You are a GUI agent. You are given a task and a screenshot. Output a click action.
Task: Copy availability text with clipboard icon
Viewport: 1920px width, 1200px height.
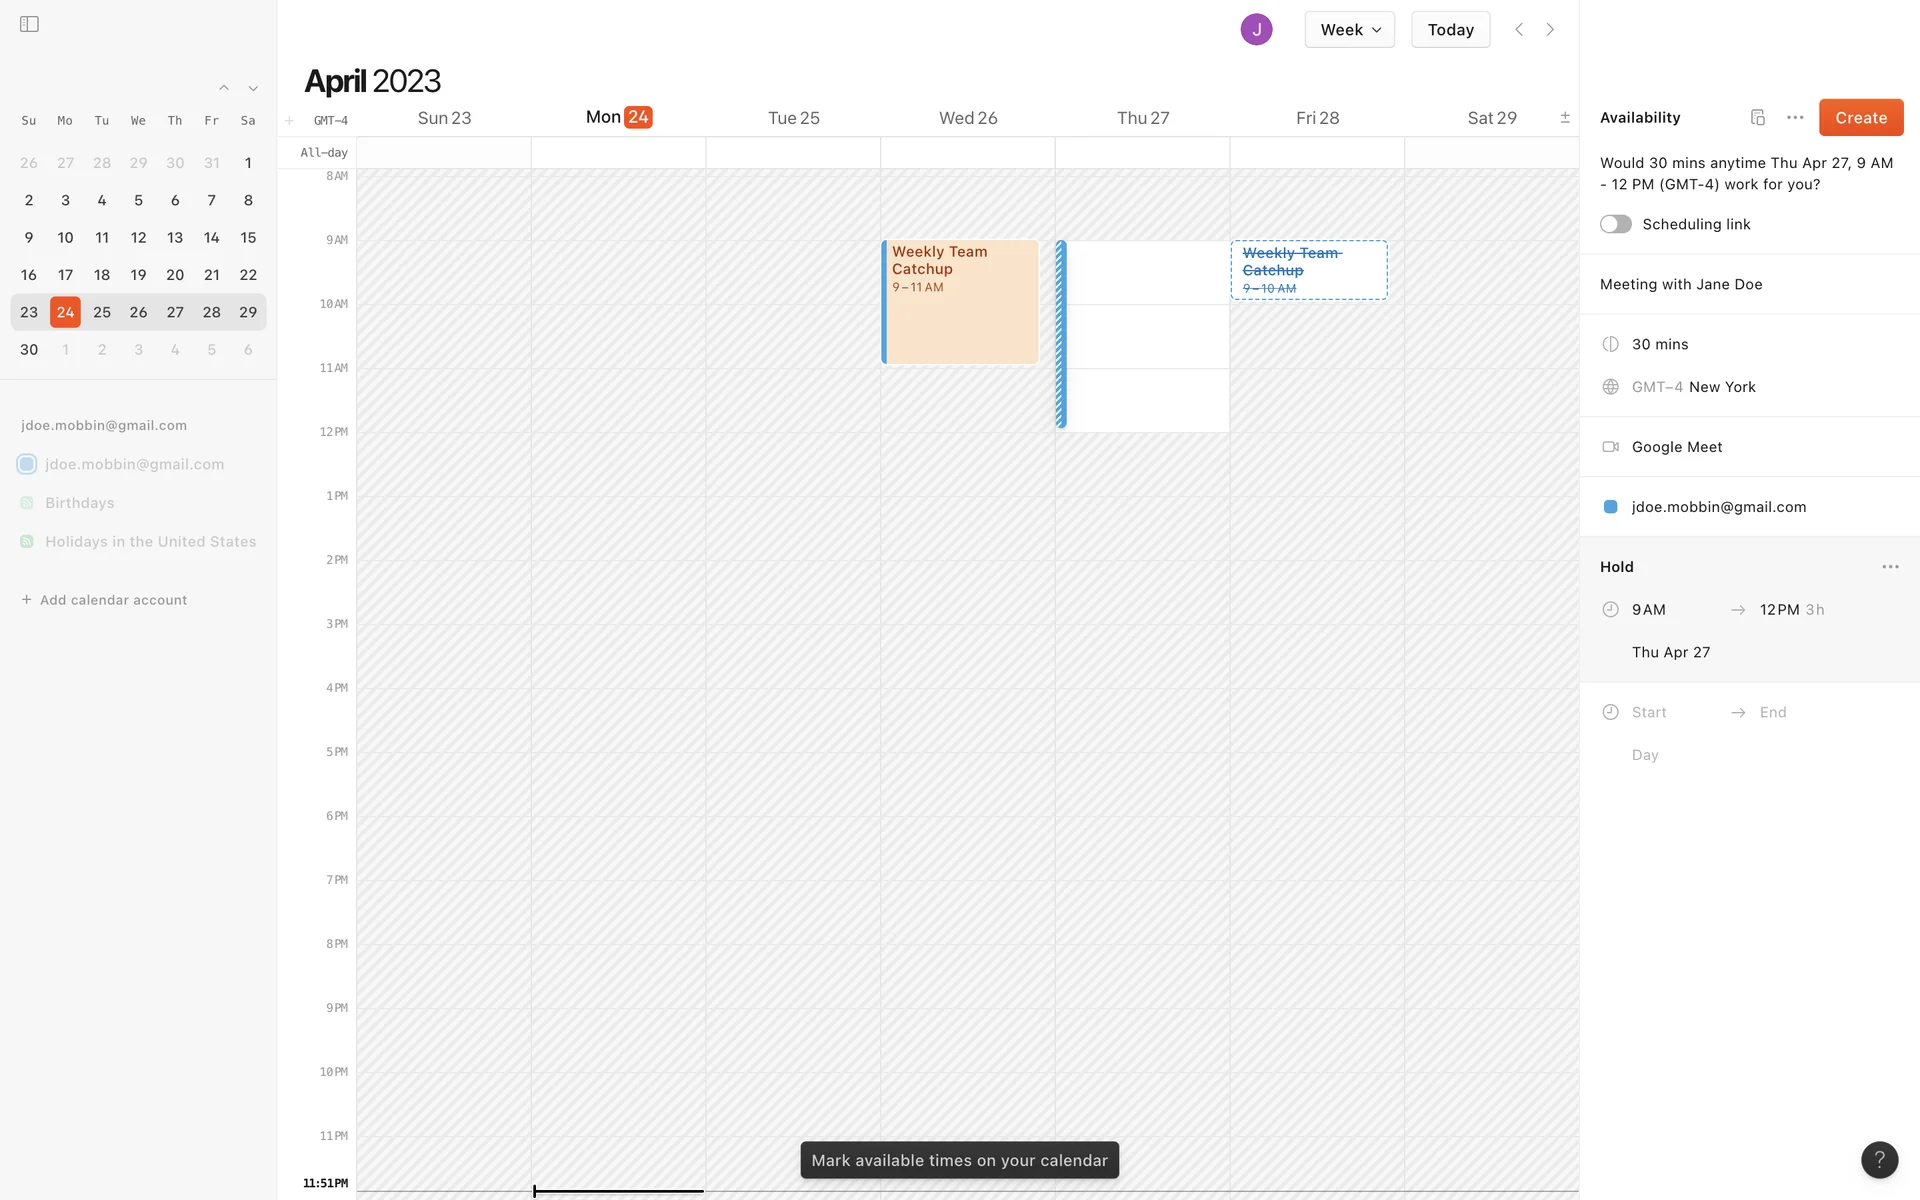[1757, 118]
